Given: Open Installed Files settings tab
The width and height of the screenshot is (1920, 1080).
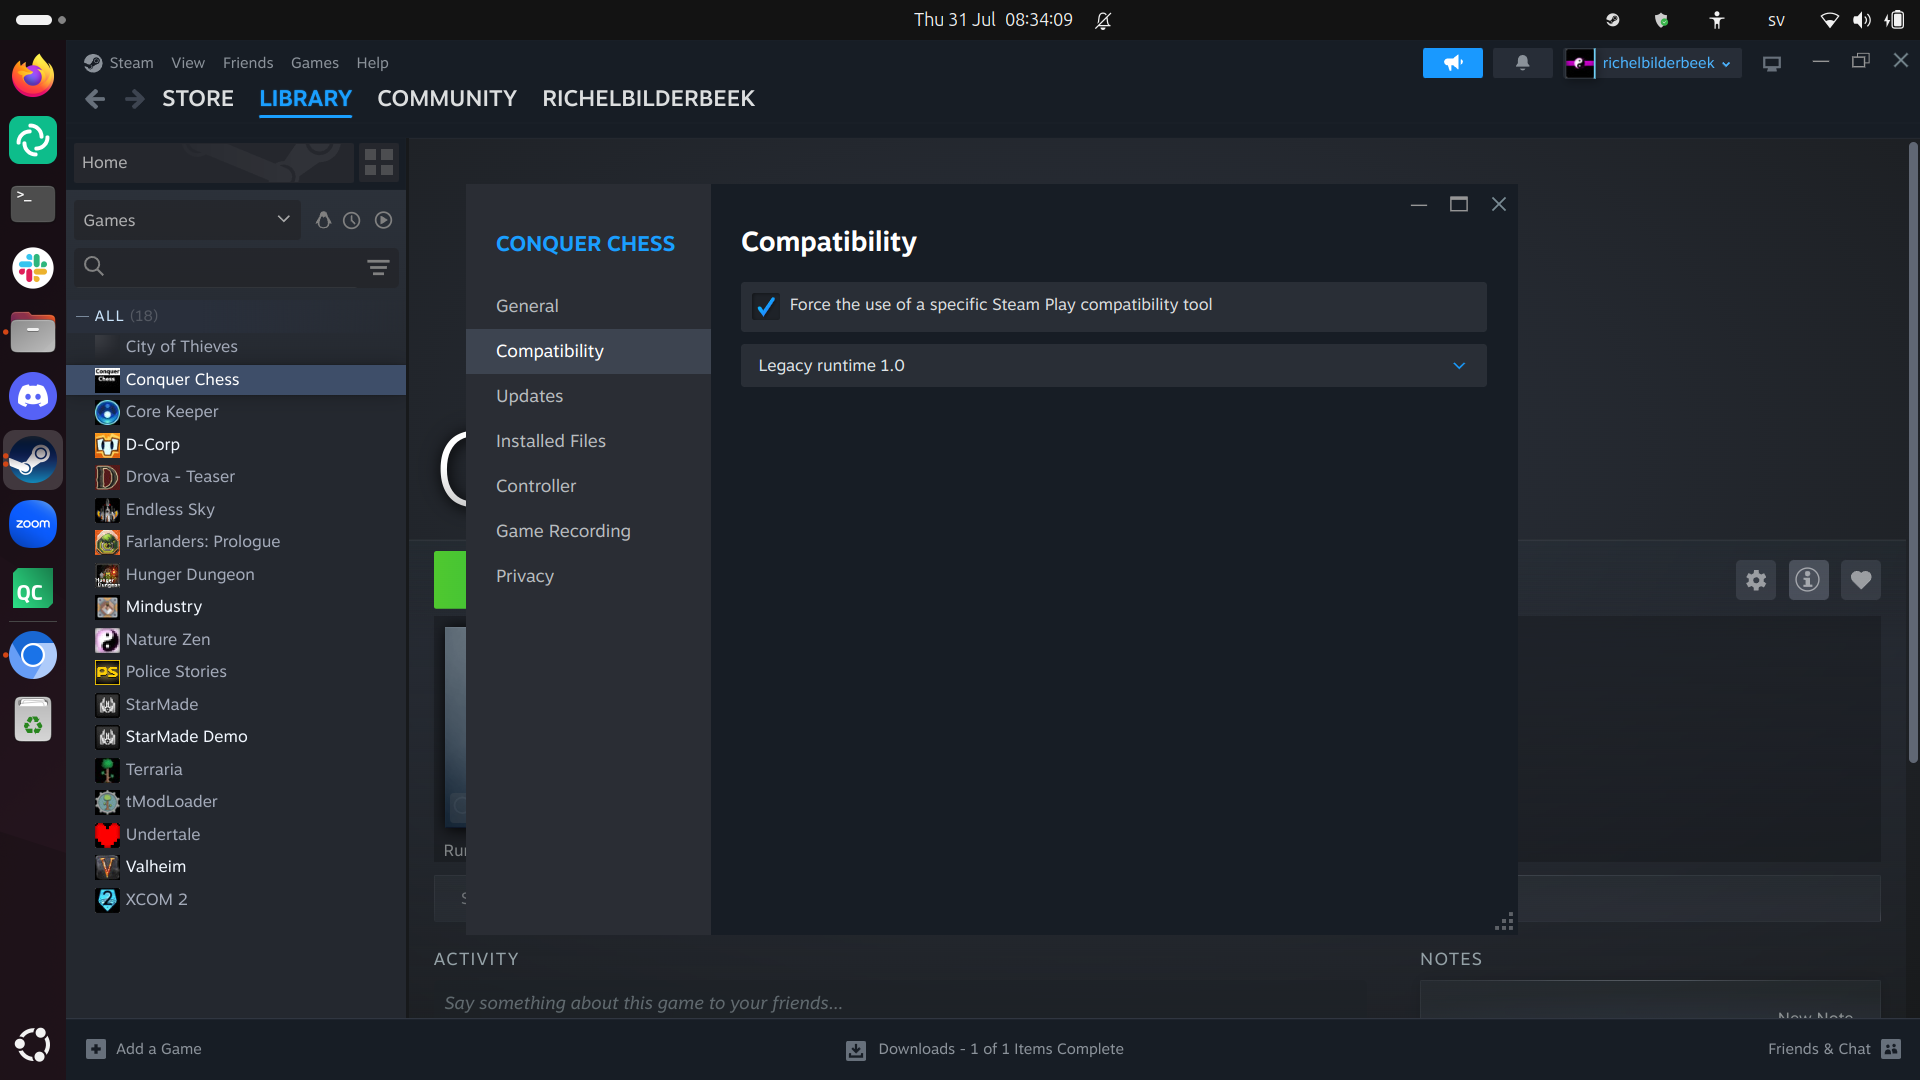Looking at the screenshot, I should tap(588, 441).
